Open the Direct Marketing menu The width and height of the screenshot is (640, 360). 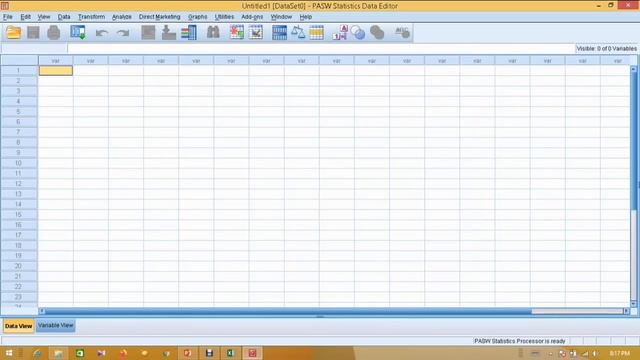(x=159, y=17)
